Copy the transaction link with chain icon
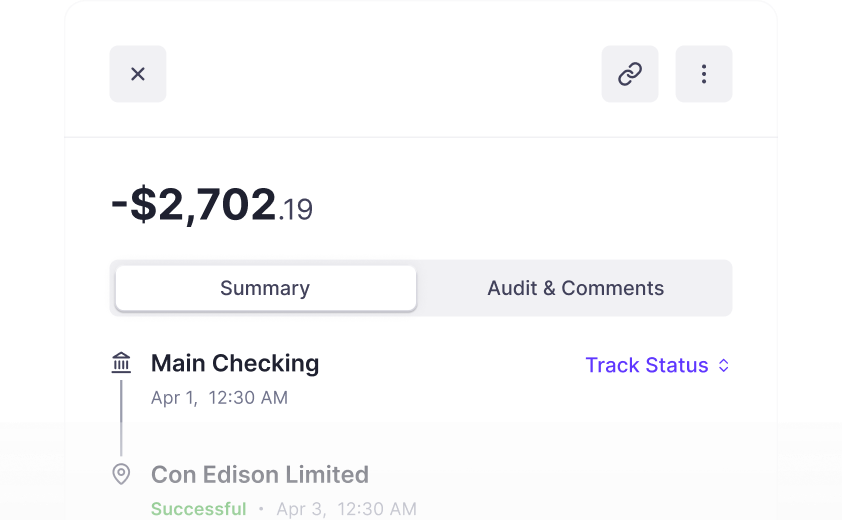This screenshot has width=842, height=520. pyautogui.click(x=630, y=74)
